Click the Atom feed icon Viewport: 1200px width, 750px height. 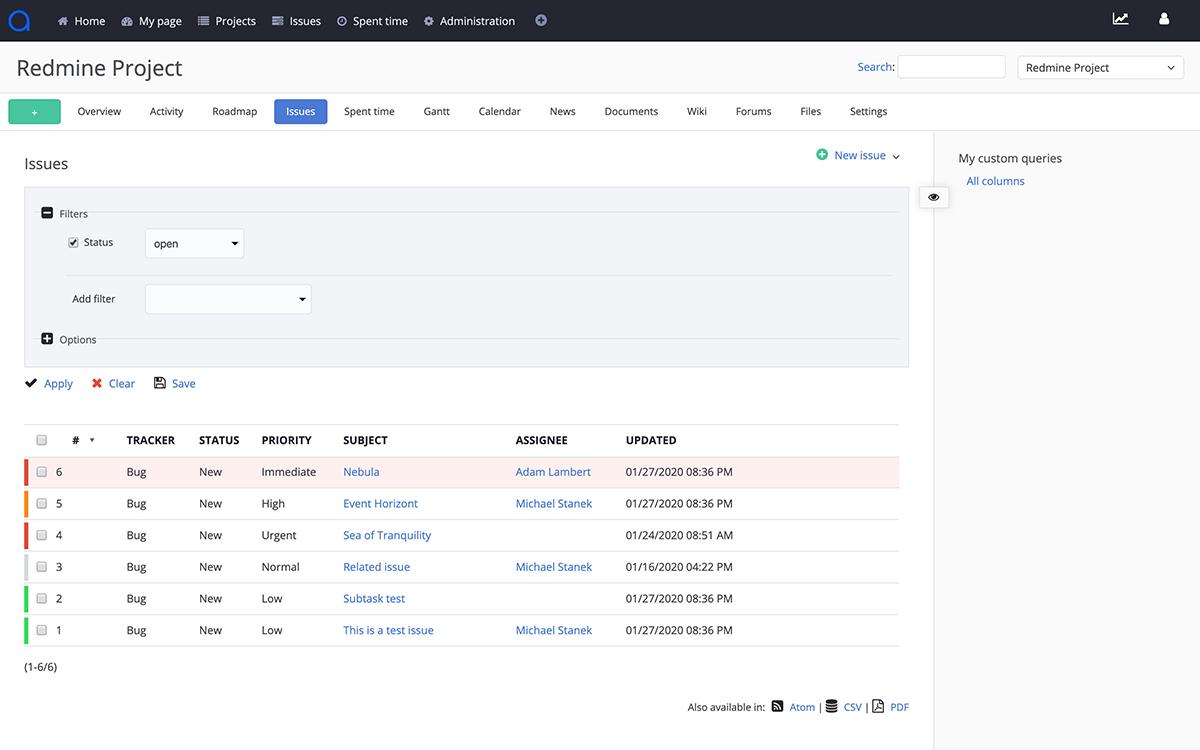point(777,706)
